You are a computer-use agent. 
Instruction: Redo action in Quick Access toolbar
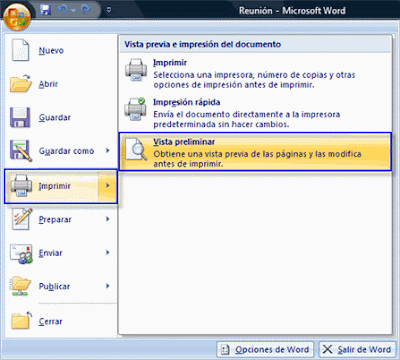86,10
